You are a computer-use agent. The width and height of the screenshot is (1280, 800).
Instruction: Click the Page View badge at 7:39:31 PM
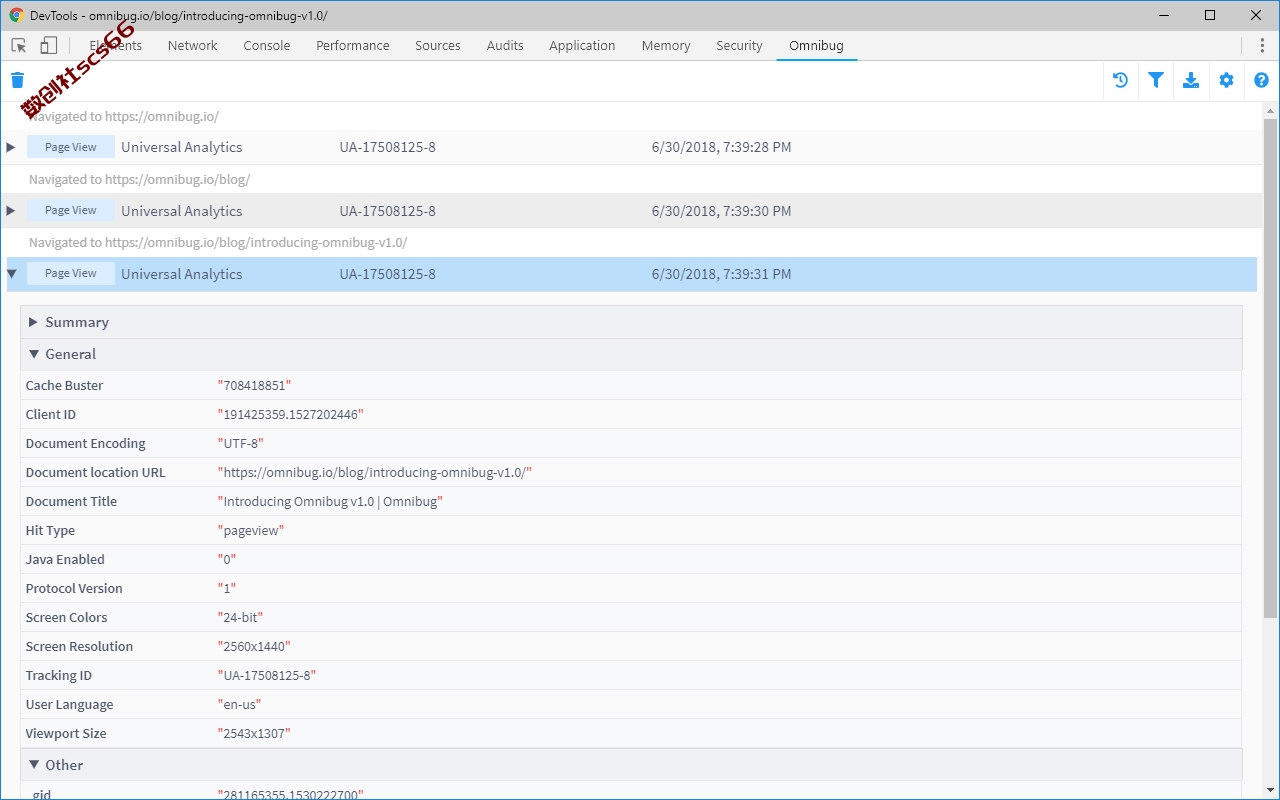71,273
